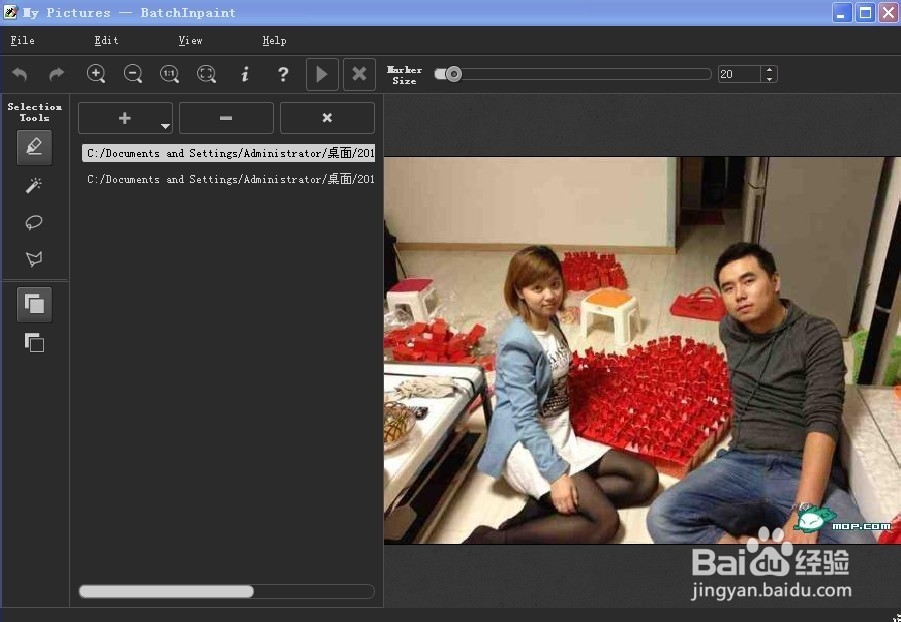
Task: Select the Magic Wand tool
Action: pos(34,185)
